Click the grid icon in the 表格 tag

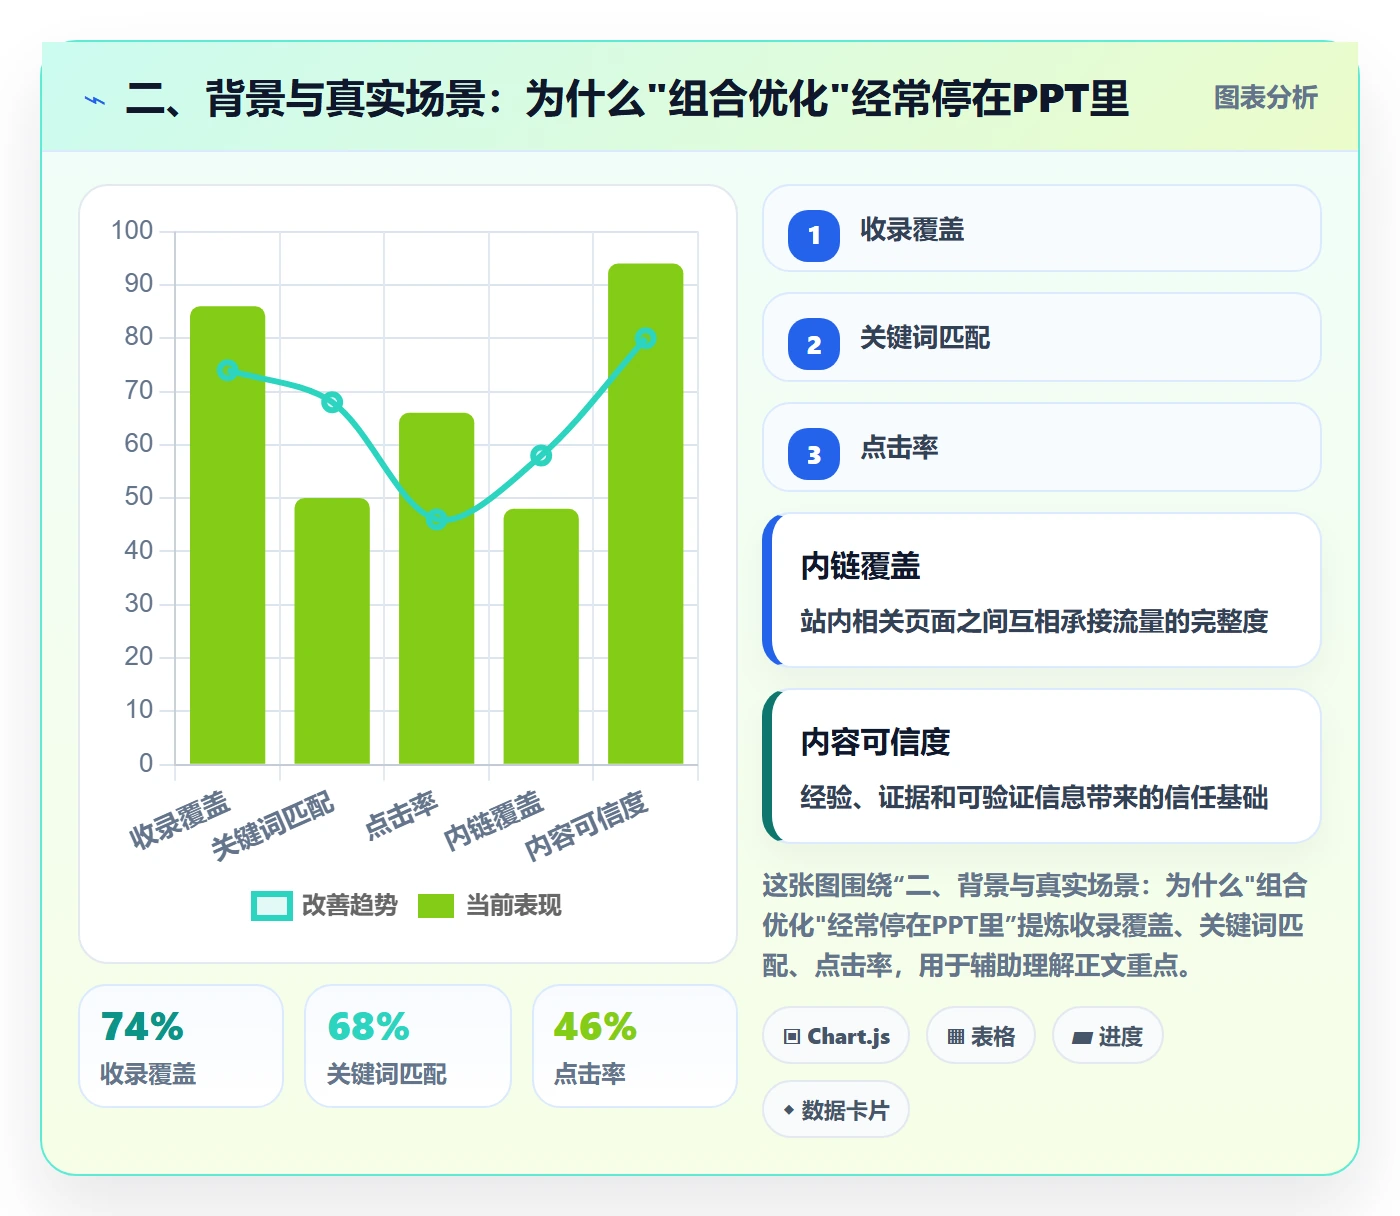(x=956, y=1036)
